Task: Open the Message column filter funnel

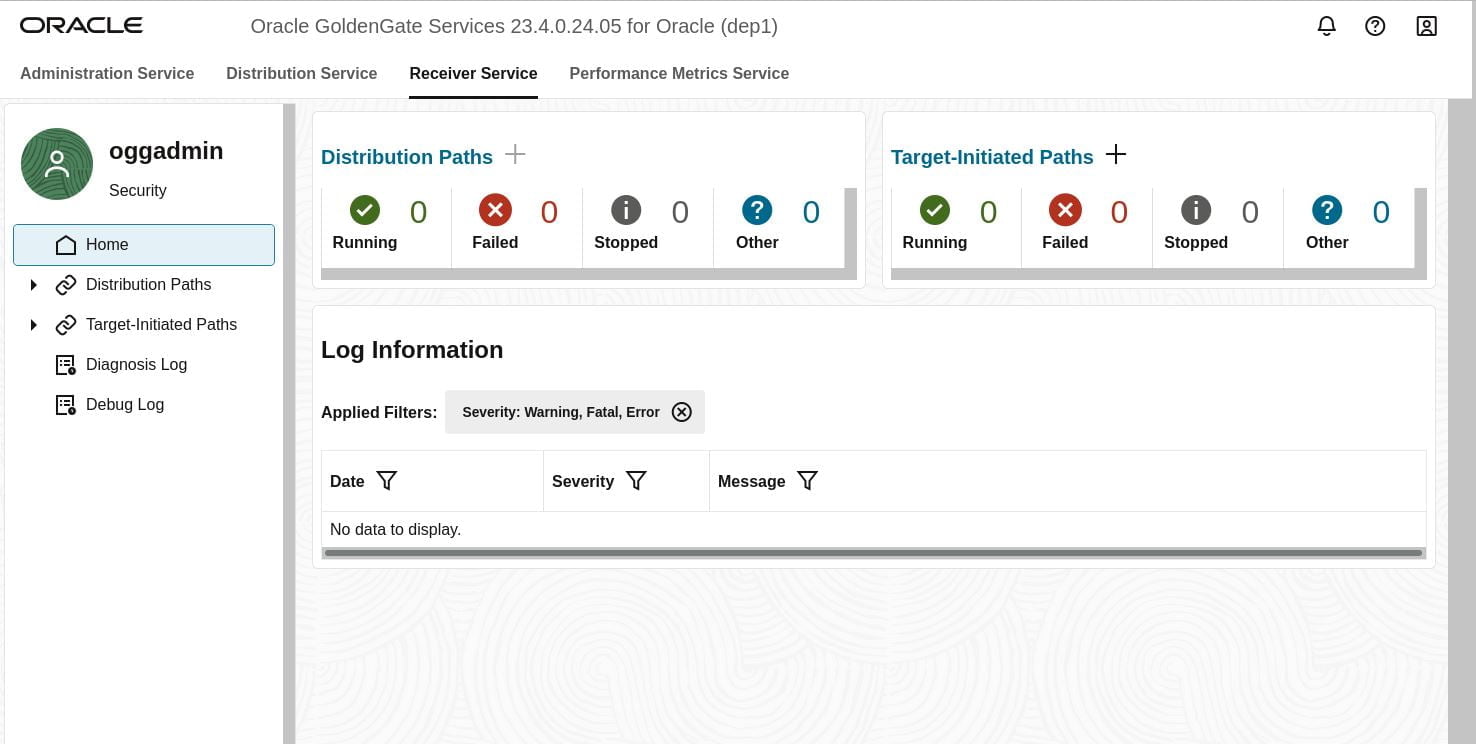Action: point(808,481)
